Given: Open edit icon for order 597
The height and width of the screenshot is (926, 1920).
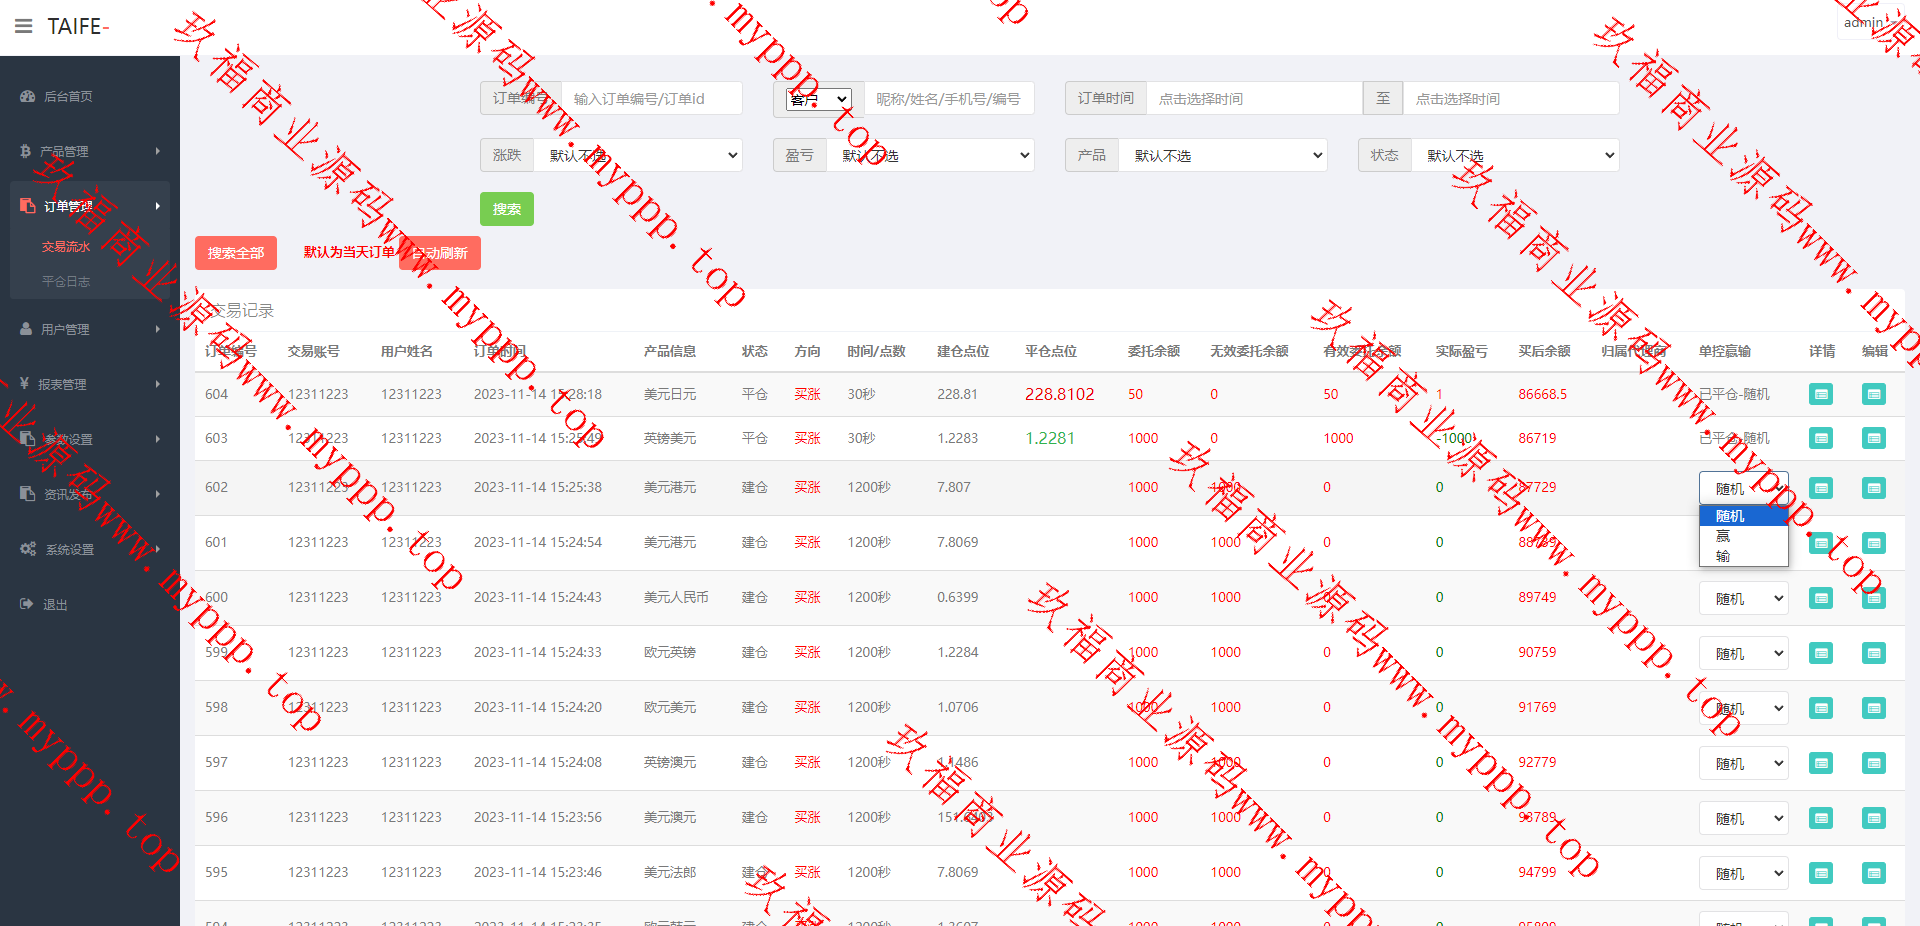Looking at the screenshot, I should click(1874, 763).
